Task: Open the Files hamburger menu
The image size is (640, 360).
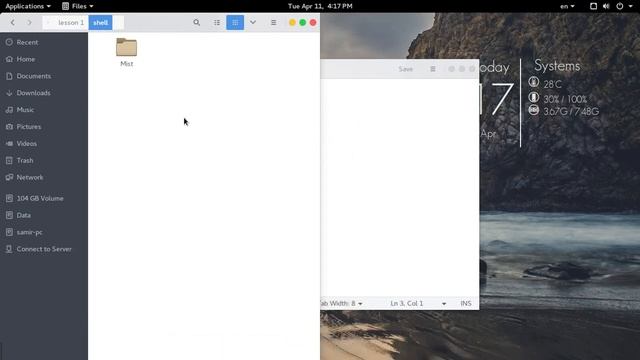Action: pos(273,22)
